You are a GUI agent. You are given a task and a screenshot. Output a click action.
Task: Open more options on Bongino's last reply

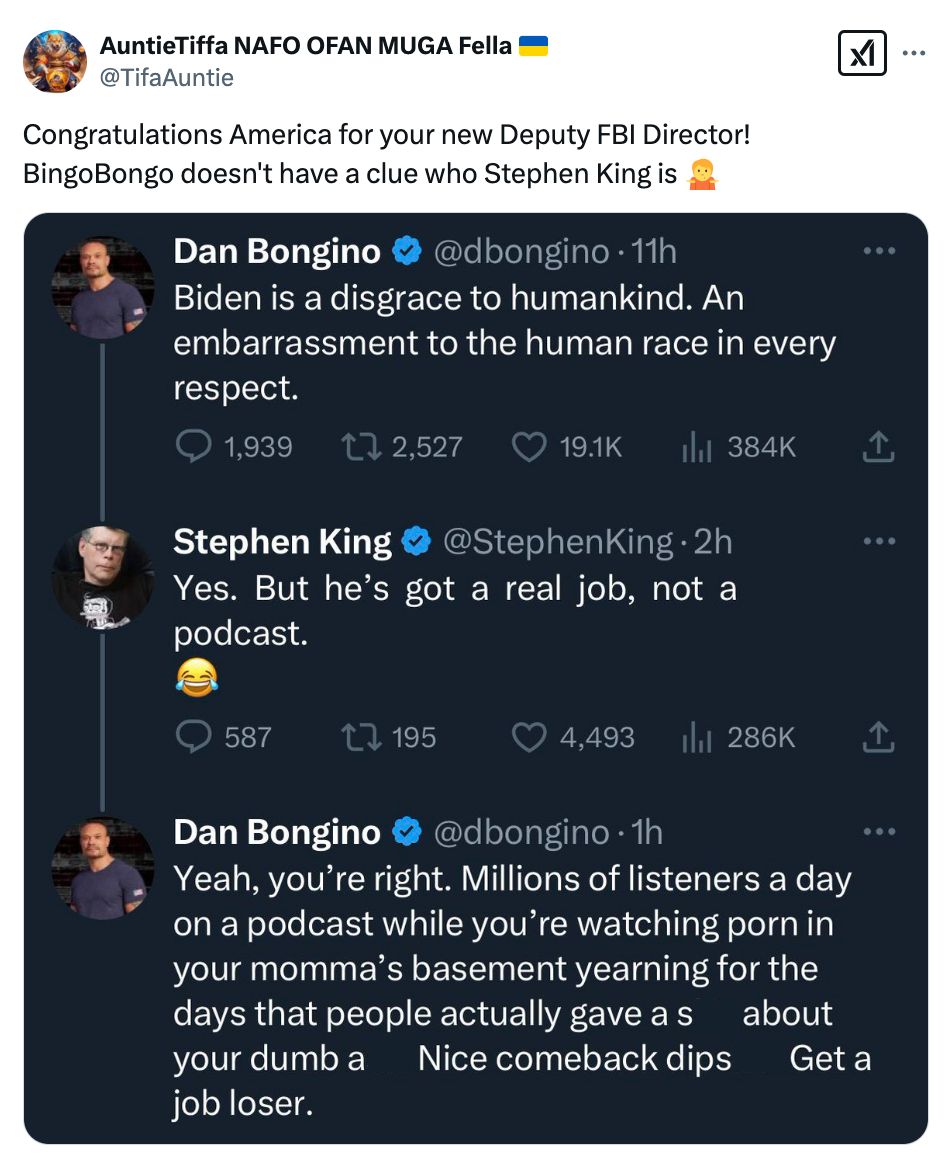(879, 832)
